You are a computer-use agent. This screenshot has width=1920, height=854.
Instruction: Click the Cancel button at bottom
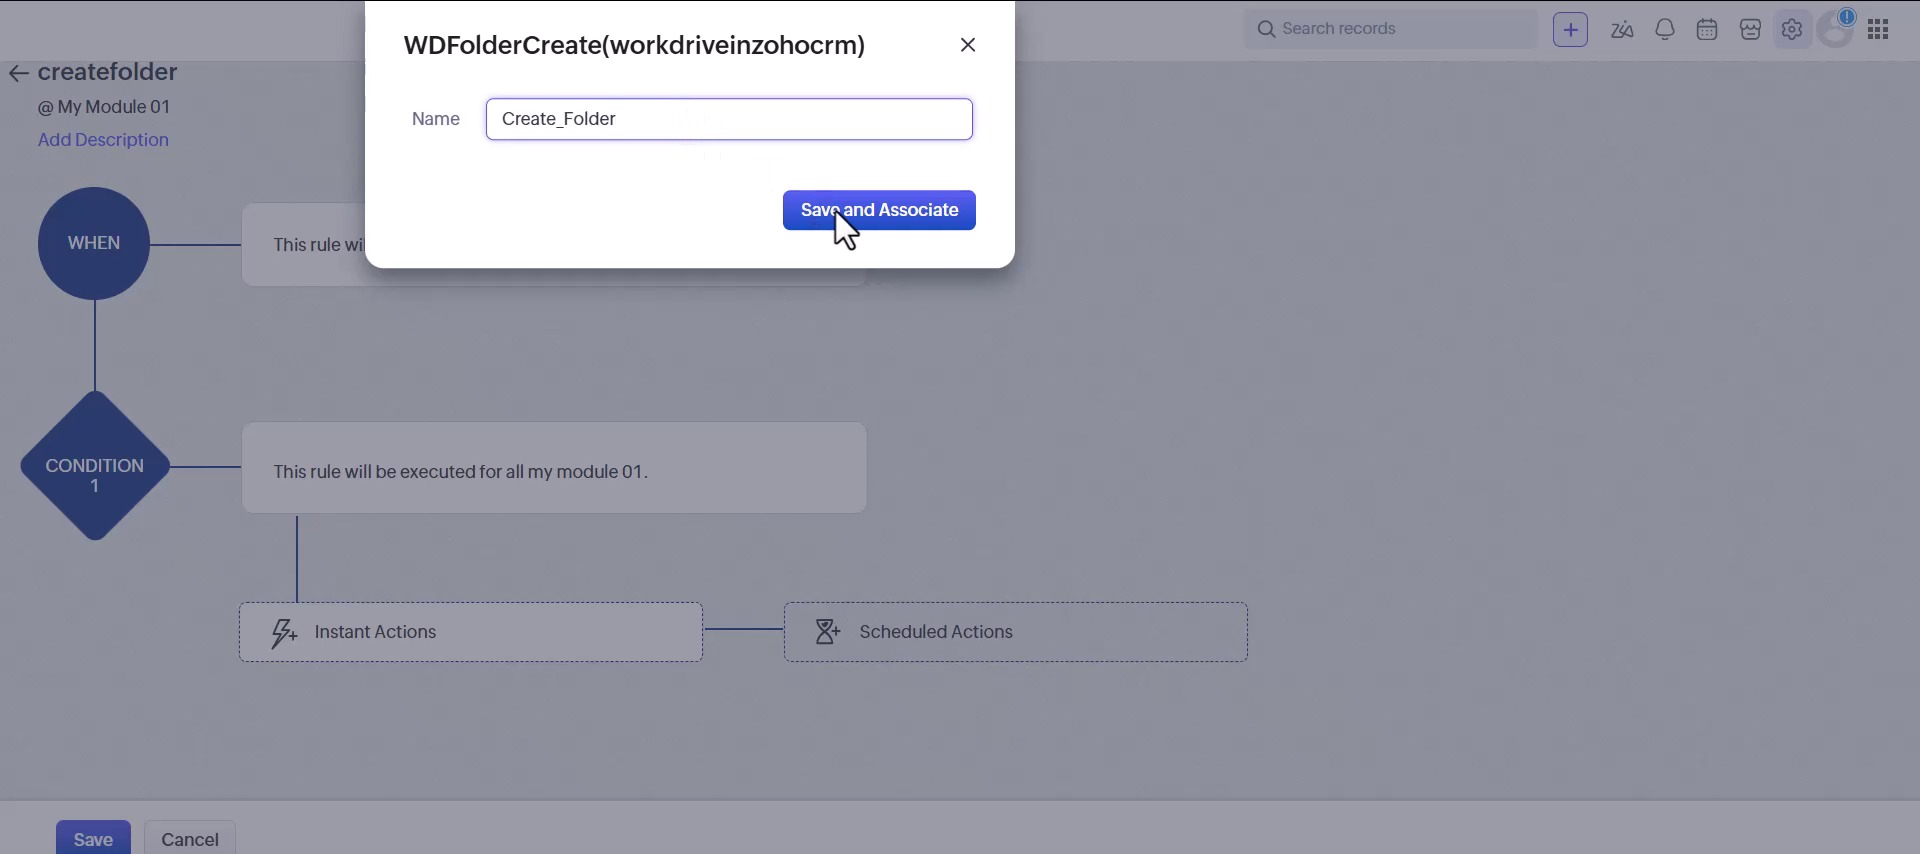pyautogui.click(x=190, y=838)
